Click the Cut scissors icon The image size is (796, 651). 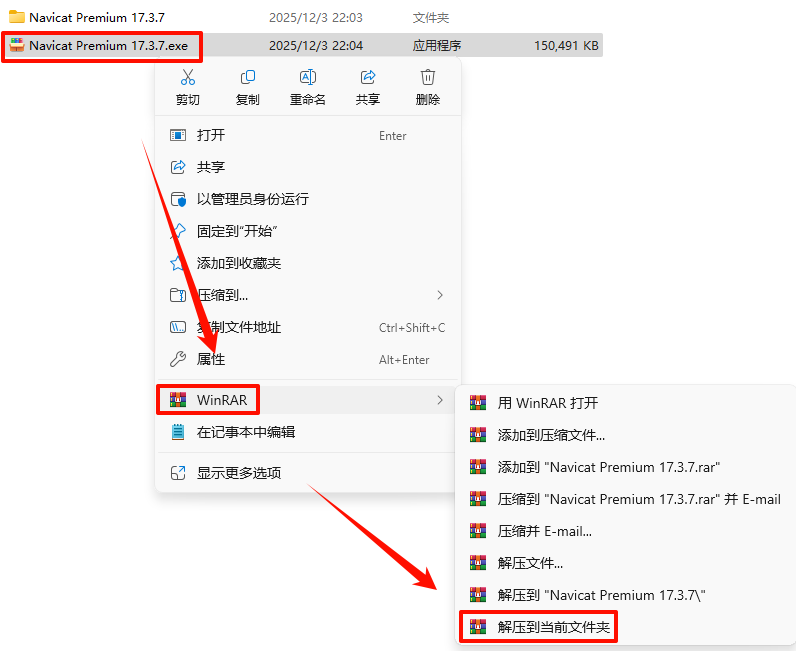(x=188, y=77)
